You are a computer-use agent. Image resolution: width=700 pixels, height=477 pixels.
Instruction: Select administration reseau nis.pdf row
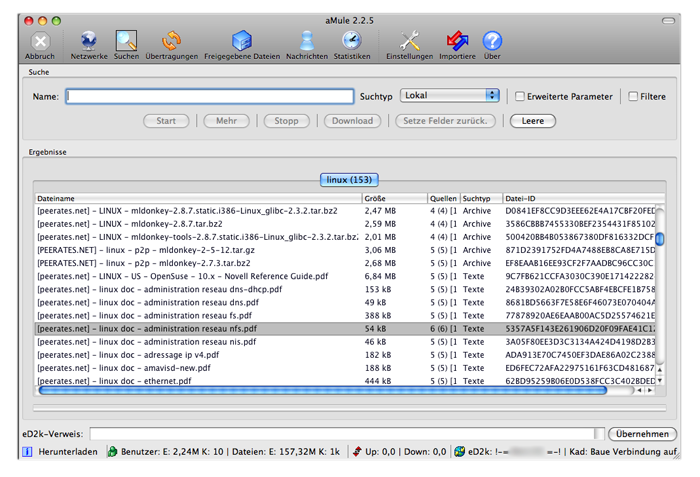click(x=345, y=342)
